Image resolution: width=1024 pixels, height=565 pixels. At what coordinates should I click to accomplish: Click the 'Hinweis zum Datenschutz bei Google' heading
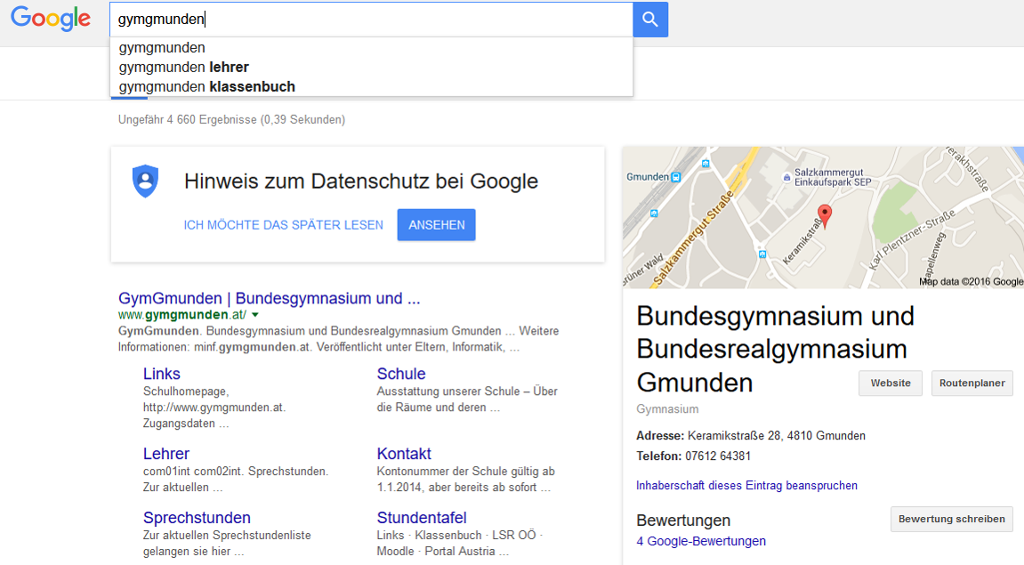tap(361, 181)
